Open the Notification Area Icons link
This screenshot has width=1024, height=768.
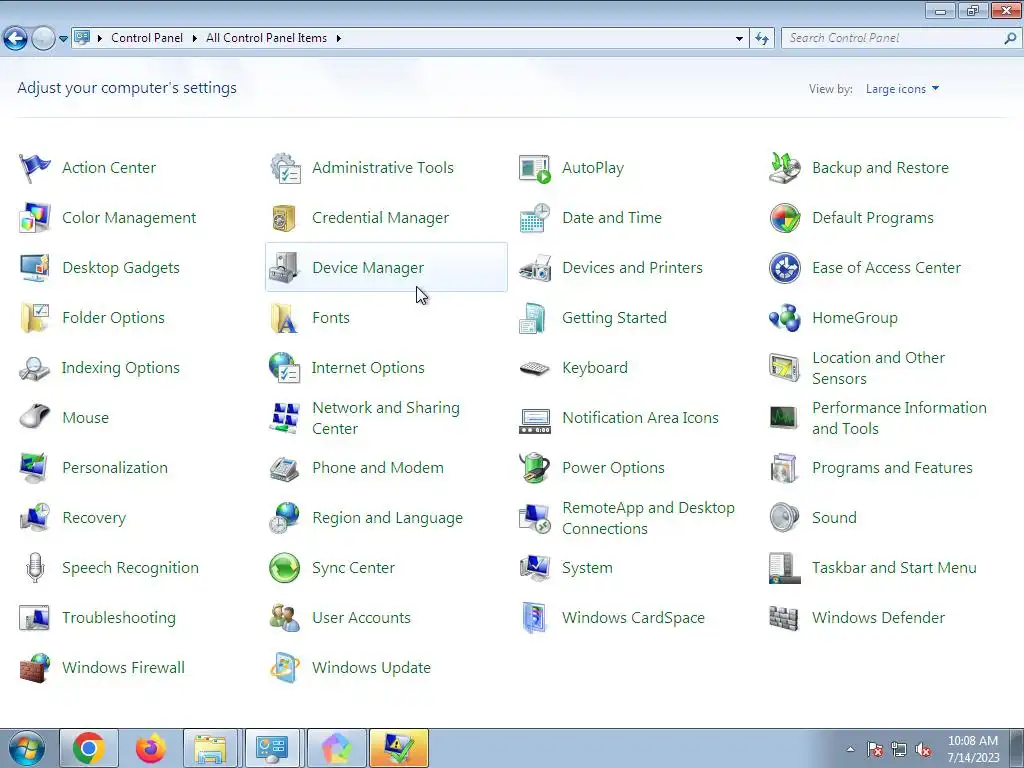(x=640, y=418)
